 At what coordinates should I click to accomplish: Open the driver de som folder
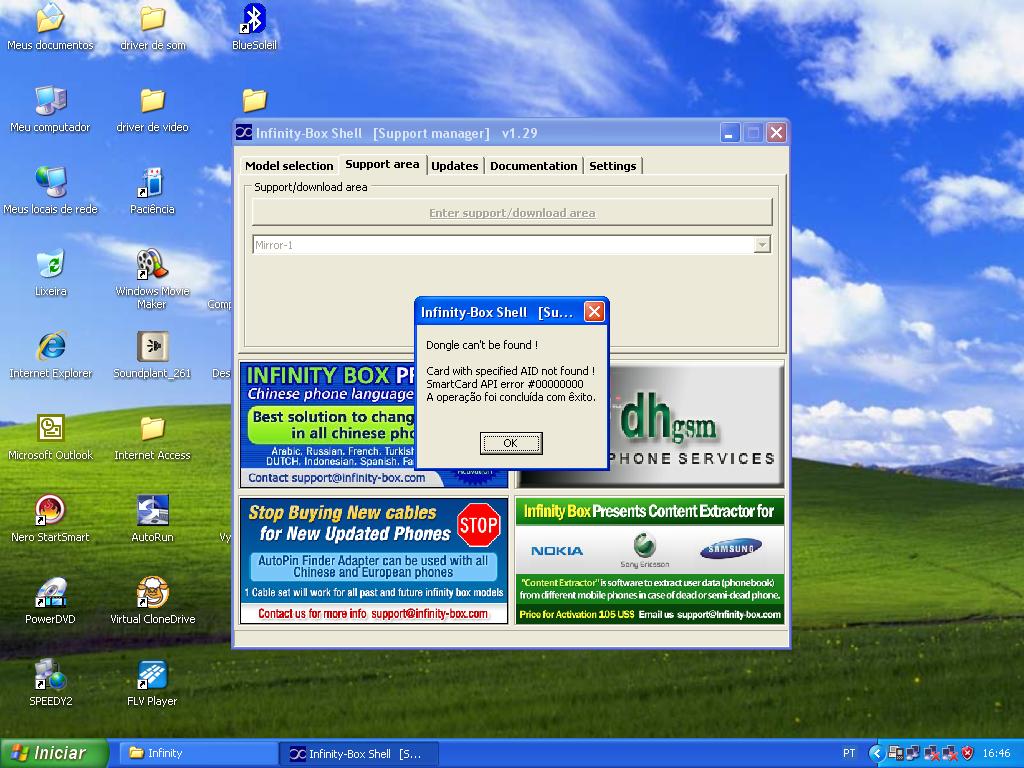coord(153,26)
